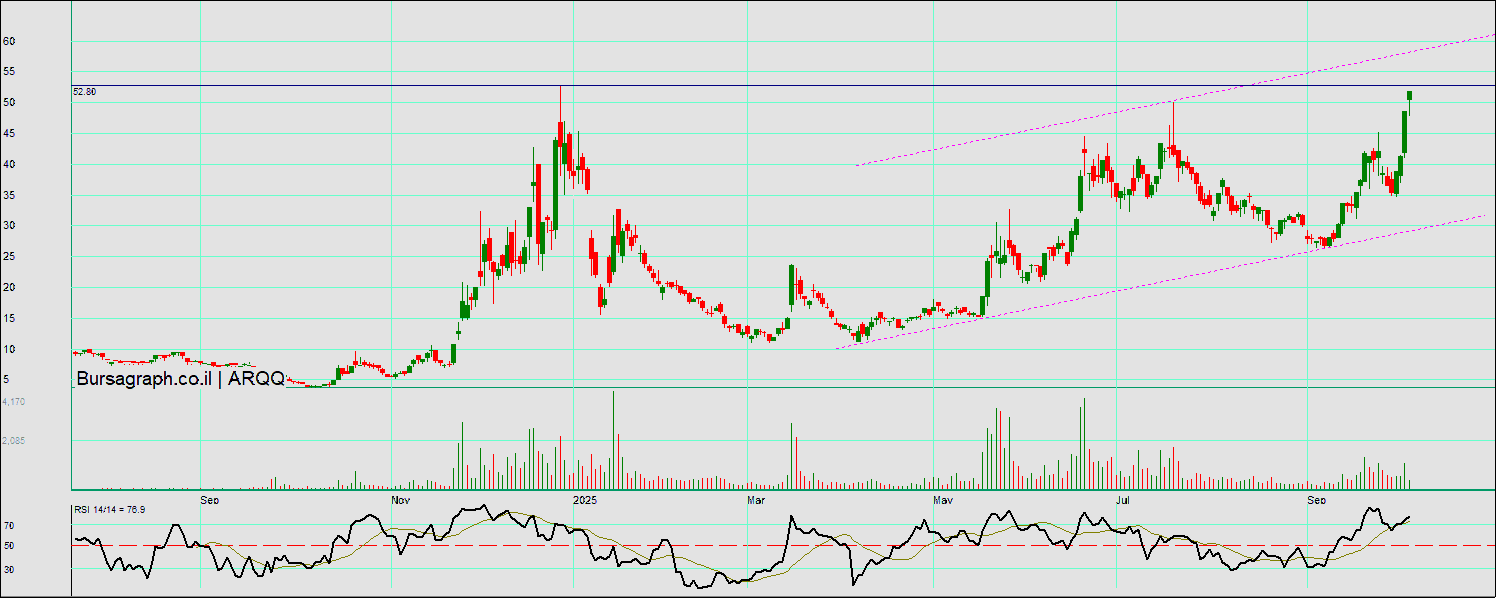
Task: Click the Jul date axis label
Action: pos(1123,499)
